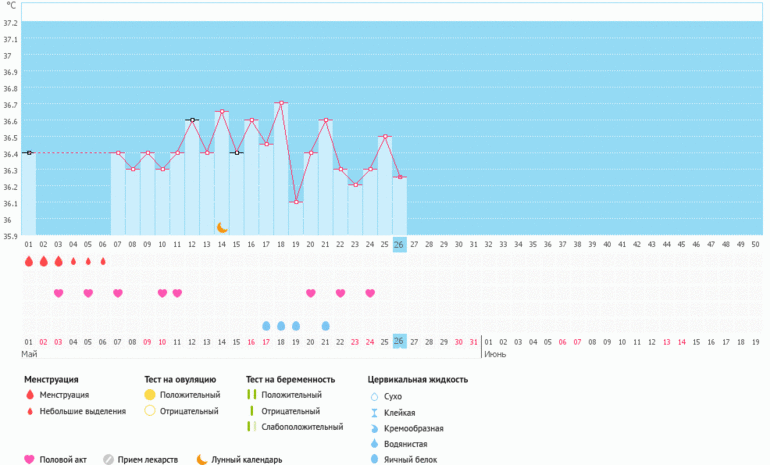Click the Прием лекарств legend icon
Image resolution: width=770 pixels, height=465 pixels.
(109, 459)
